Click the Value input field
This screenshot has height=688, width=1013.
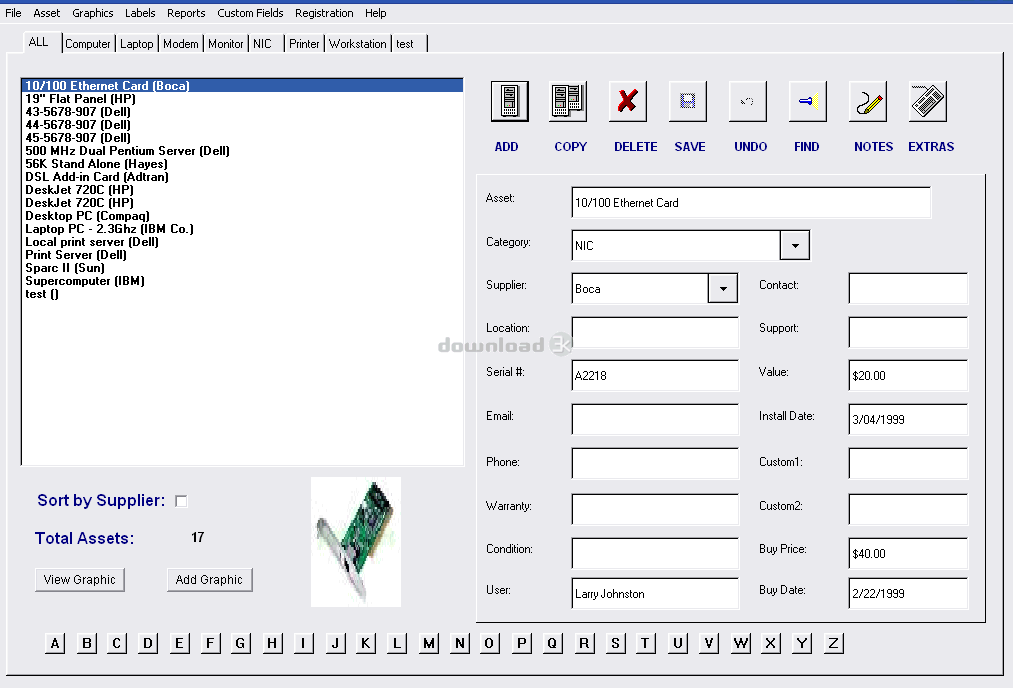908,375
